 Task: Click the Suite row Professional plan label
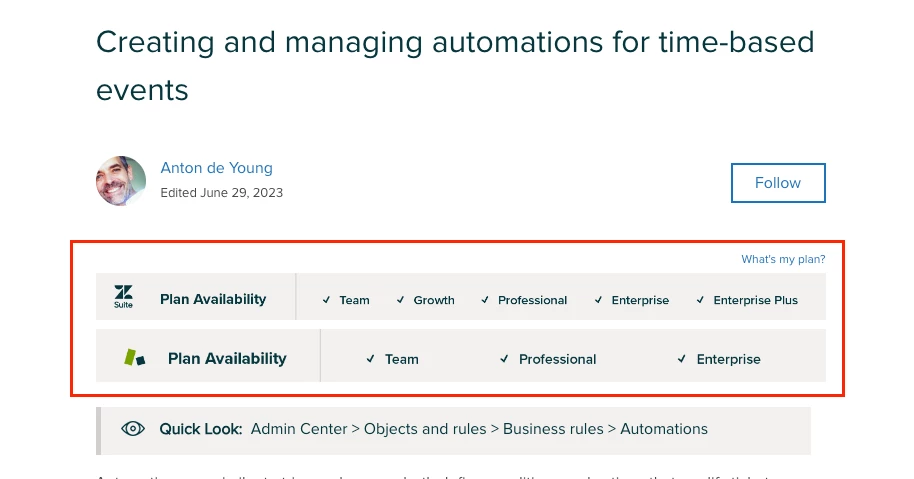pos(532,300)
